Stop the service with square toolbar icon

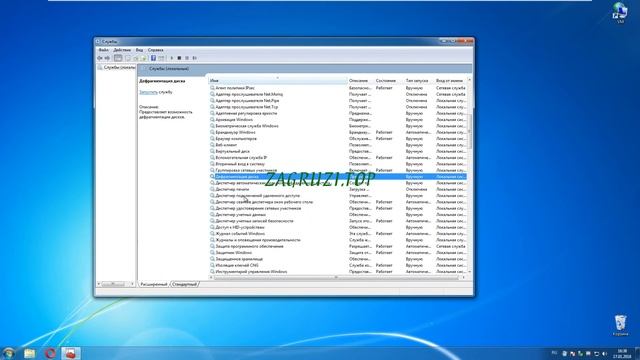[x=179, y=58]
